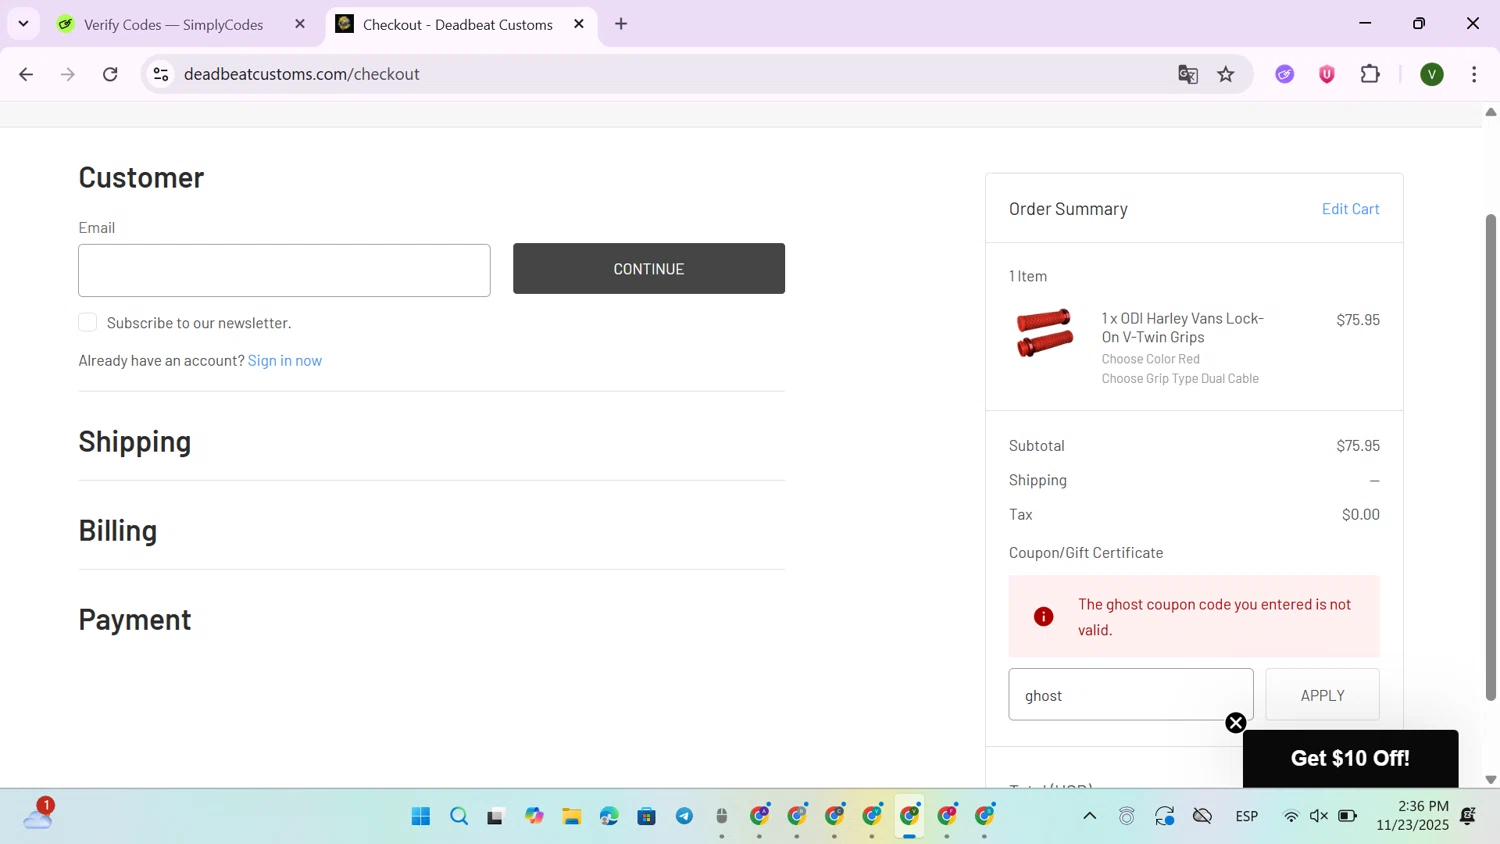This screenshot has width=1500, height=844.
Task: Open the mouse app on taskbar
Action: coord(722,816)
